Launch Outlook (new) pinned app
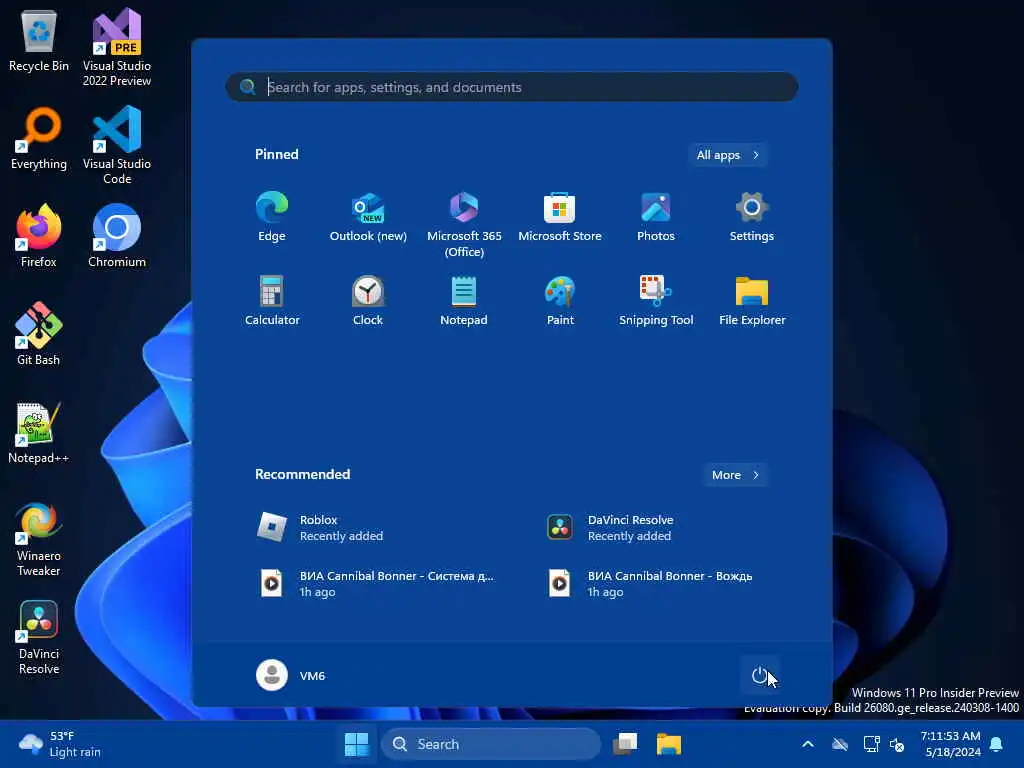Image resolution: width=1024 pixels, height=768 pixels. click(x=368, y=217)
